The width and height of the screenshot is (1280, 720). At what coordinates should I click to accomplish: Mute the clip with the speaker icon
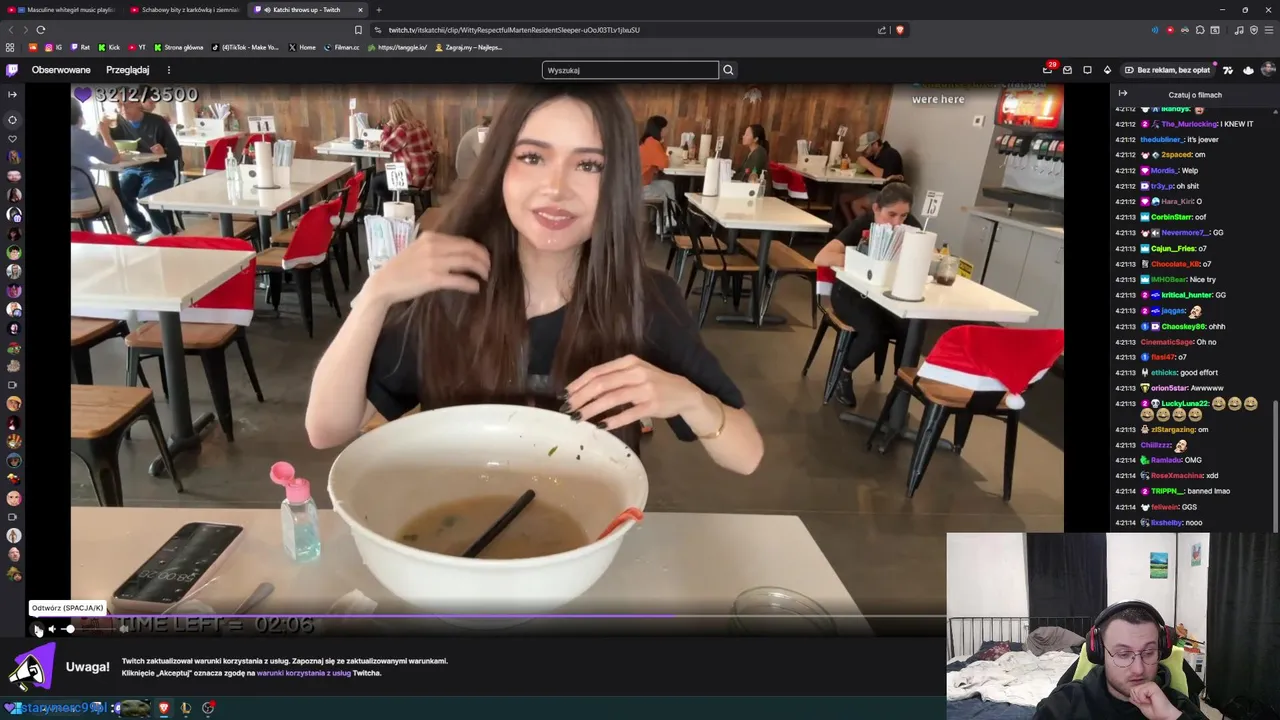(52, 629)
